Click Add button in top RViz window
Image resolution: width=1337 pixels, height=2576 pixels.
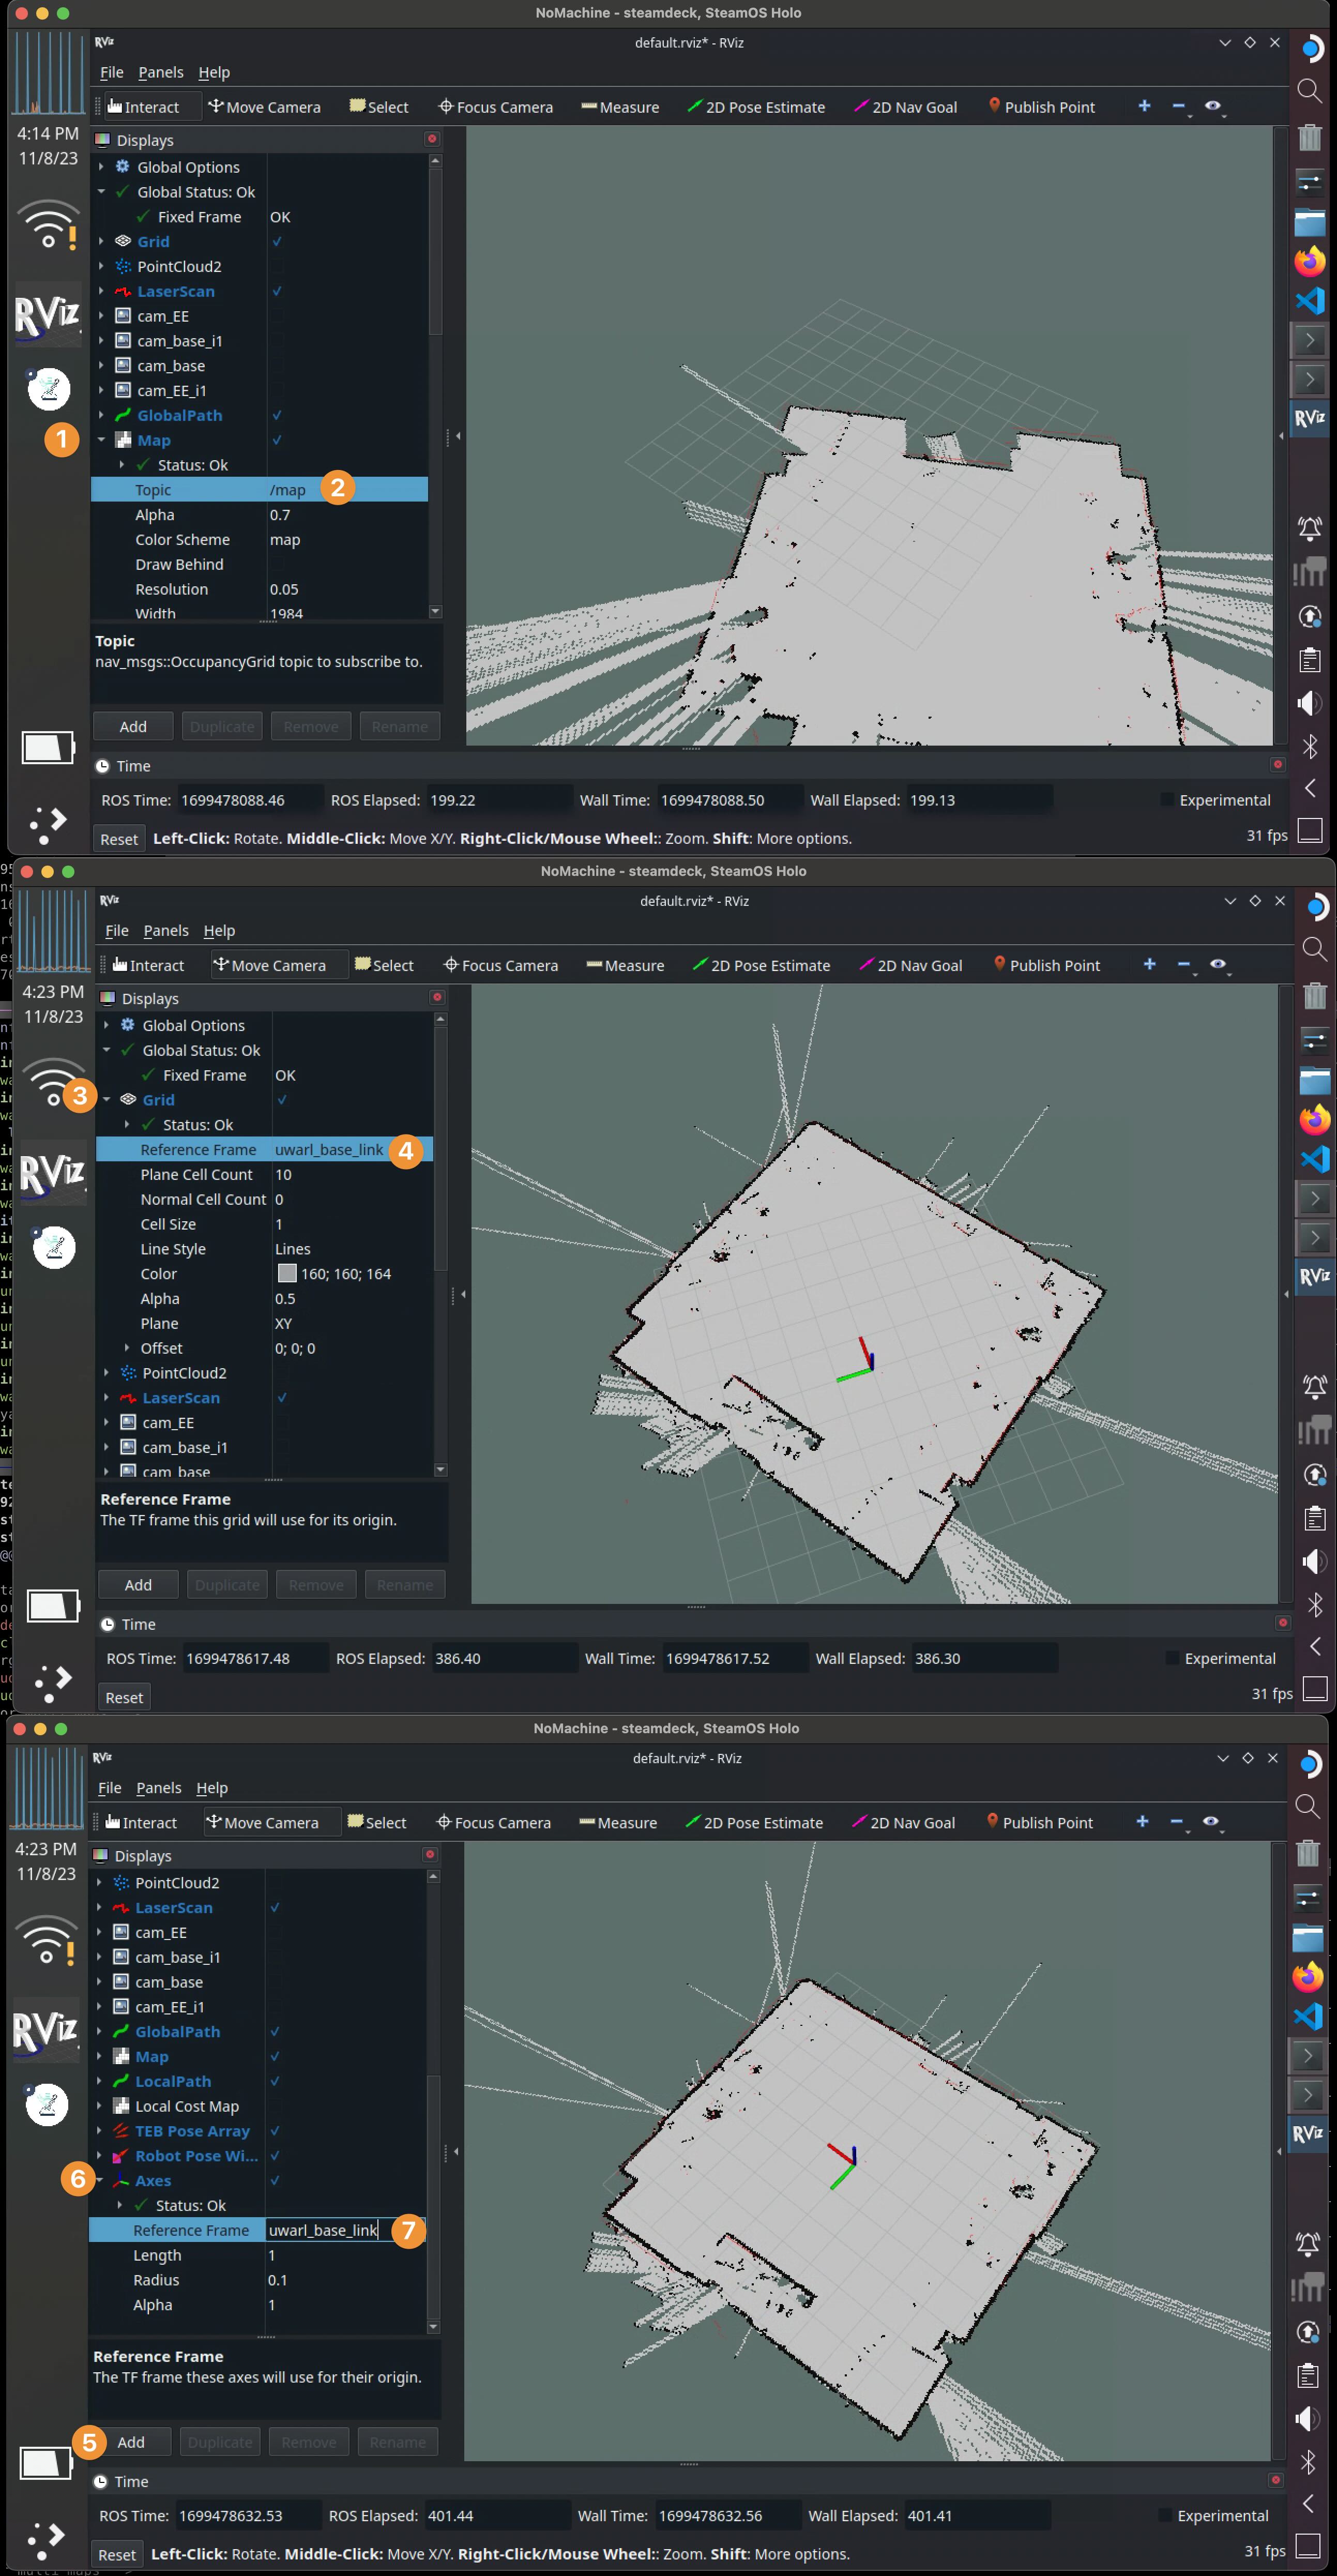[x=133, y=727]
